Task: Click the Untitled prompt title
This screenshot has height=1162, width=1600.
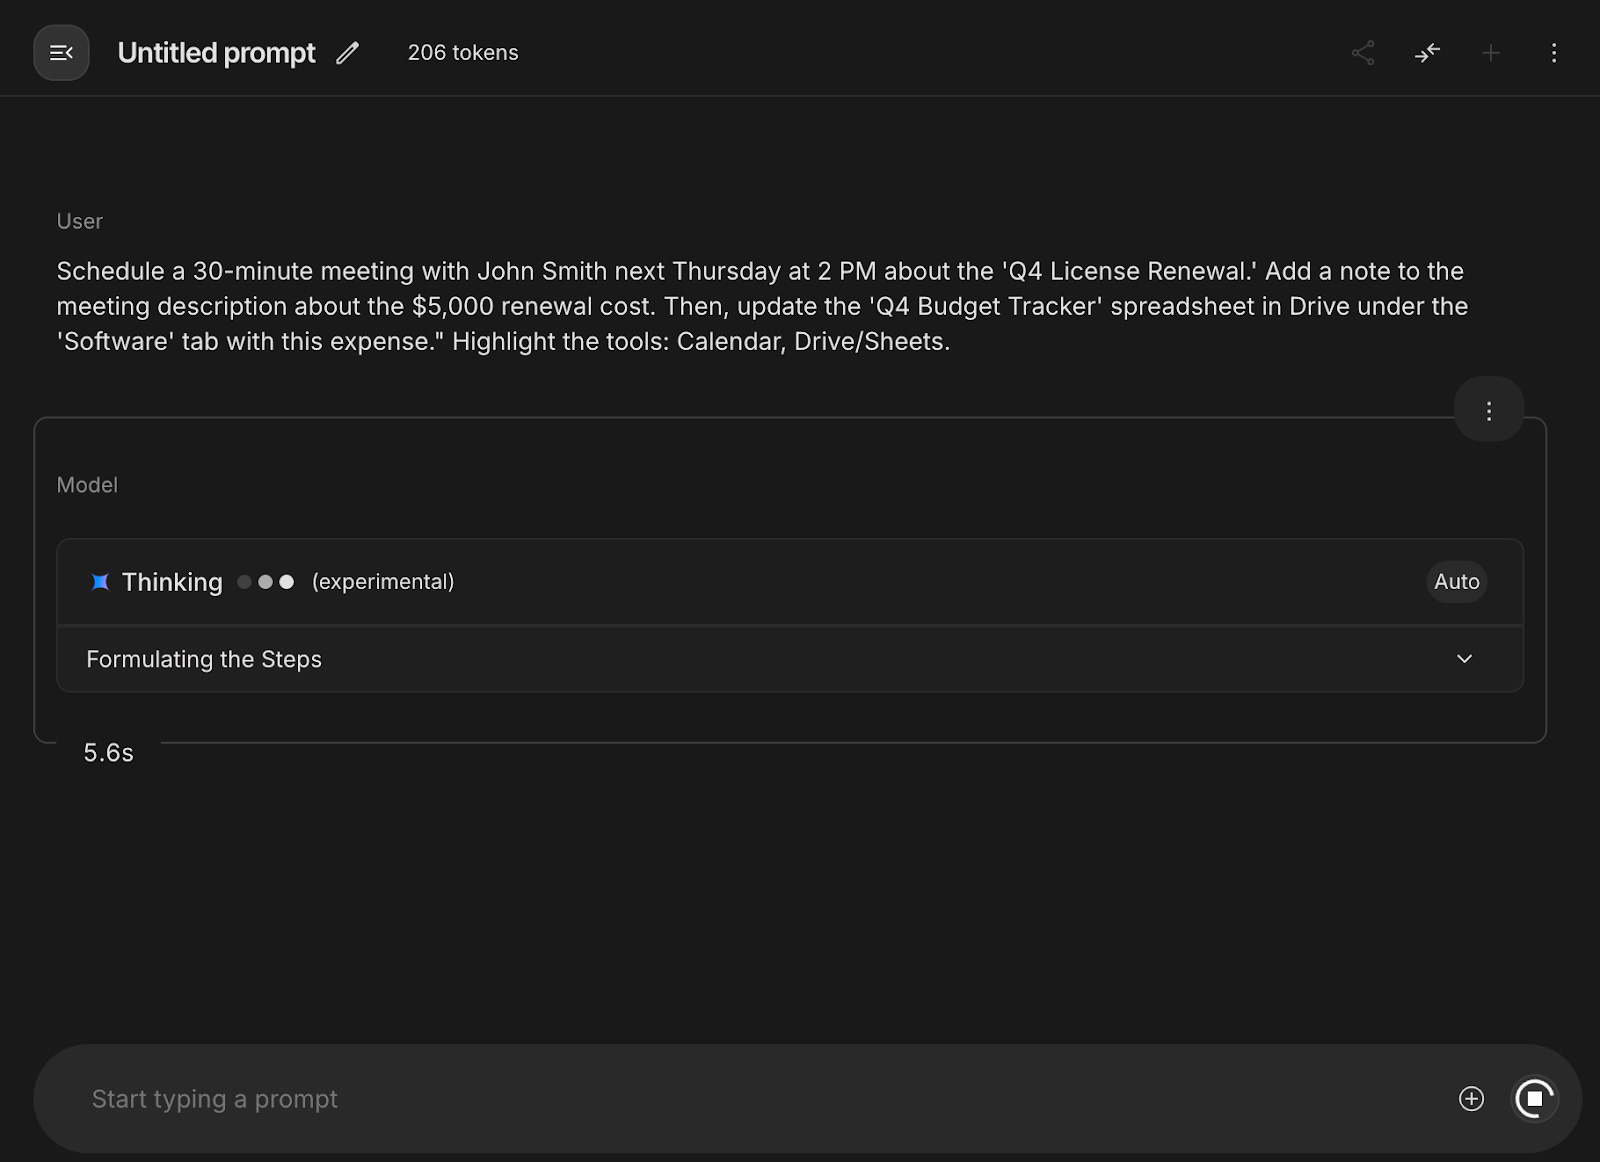Action: (x=217, y=53)
